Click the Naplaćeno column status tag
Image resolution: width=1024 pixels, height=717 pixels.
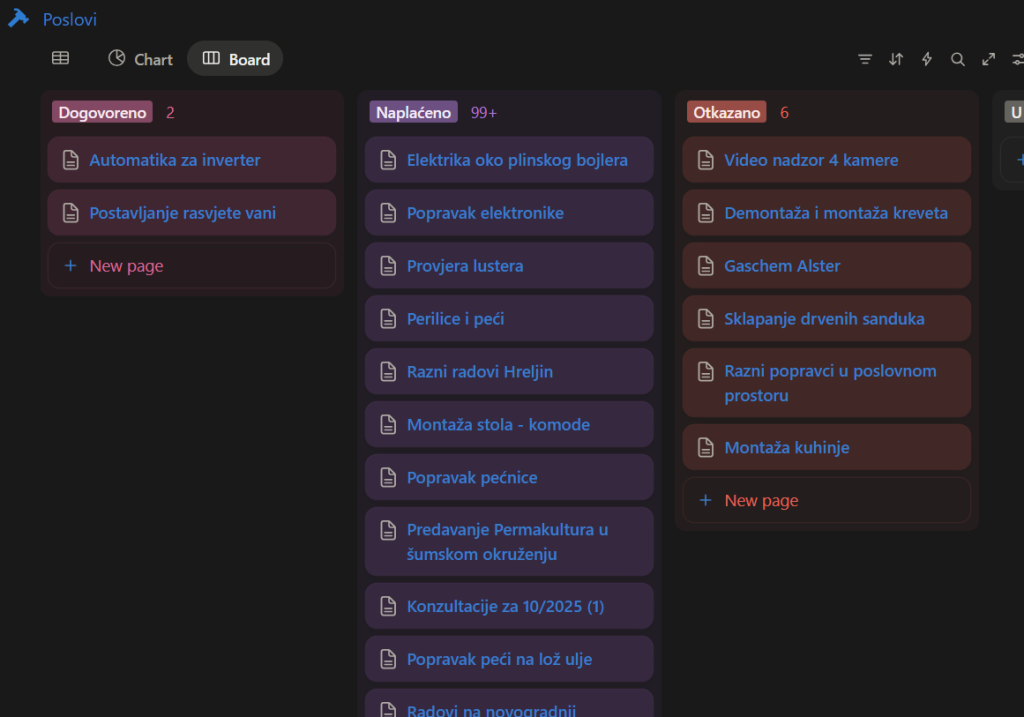(x=413, y=112)
